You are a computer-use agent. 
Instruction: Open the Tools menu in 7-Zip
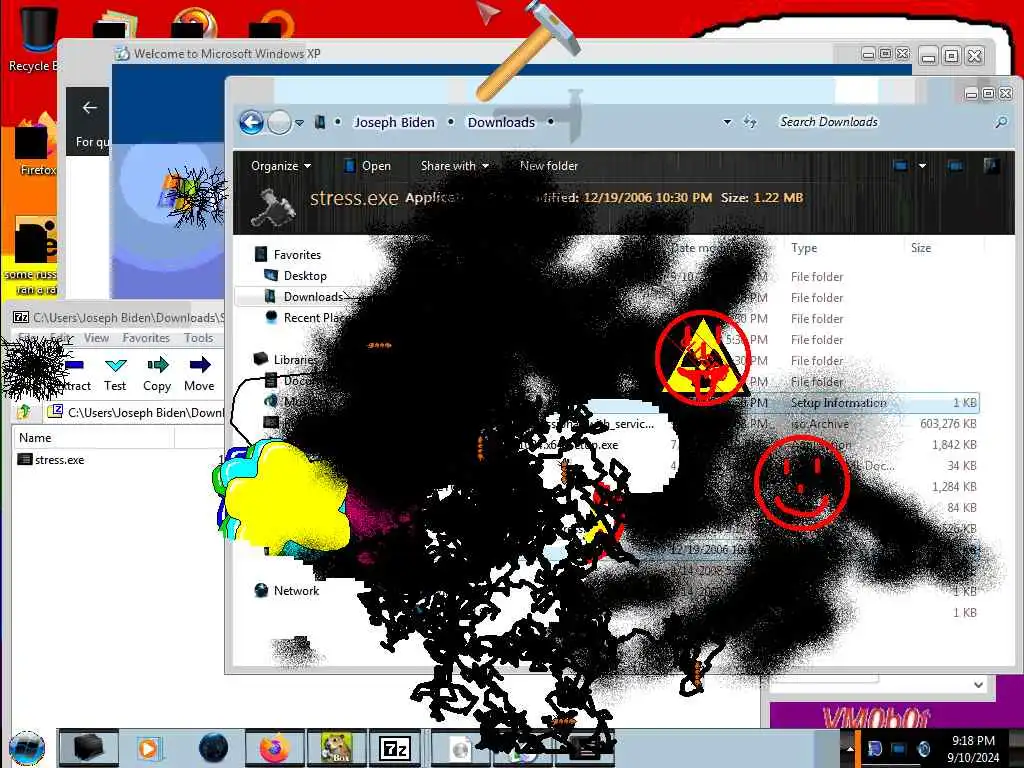[198, 338]
